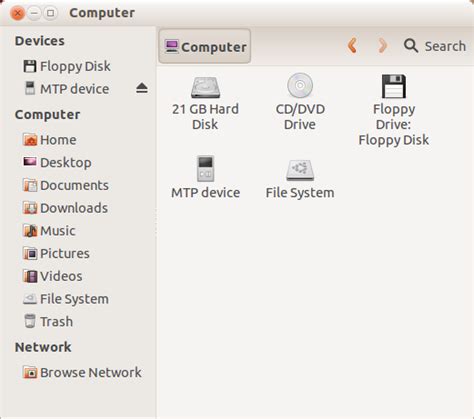
Task: Select the Music folder in sidebar
Action: (49, 231)
